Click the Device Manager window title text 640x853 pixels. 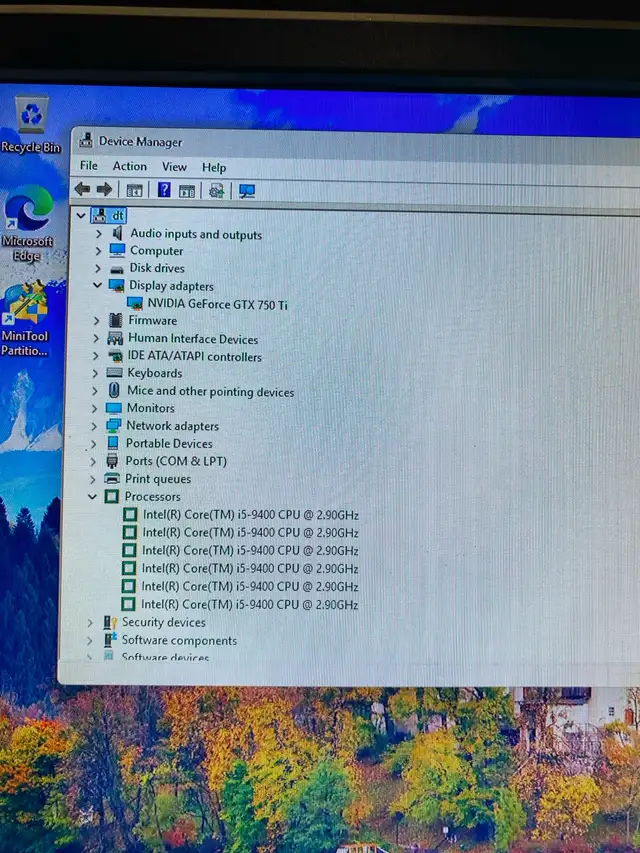[140, 141]
